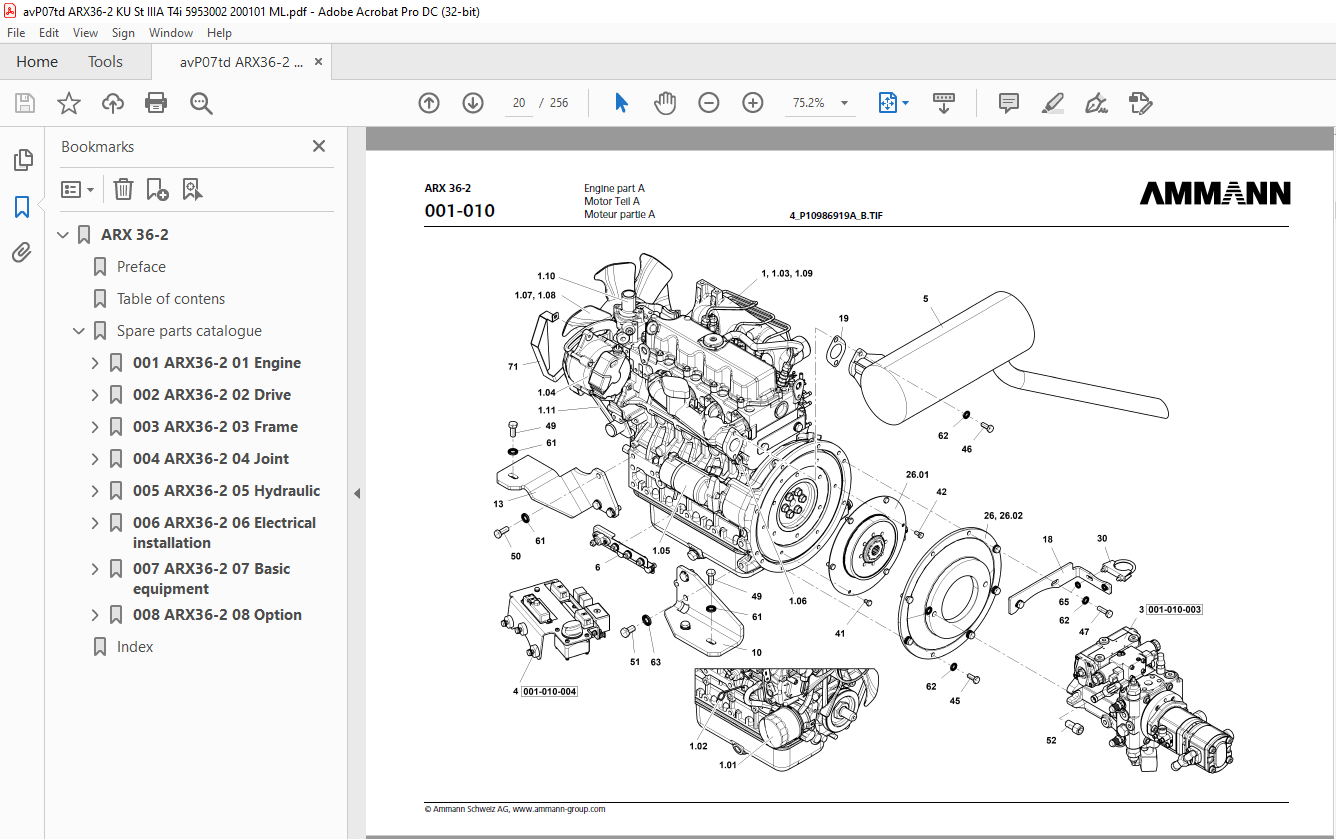Toggle the Bookmarks panel ribbon icon

point(22,207)
